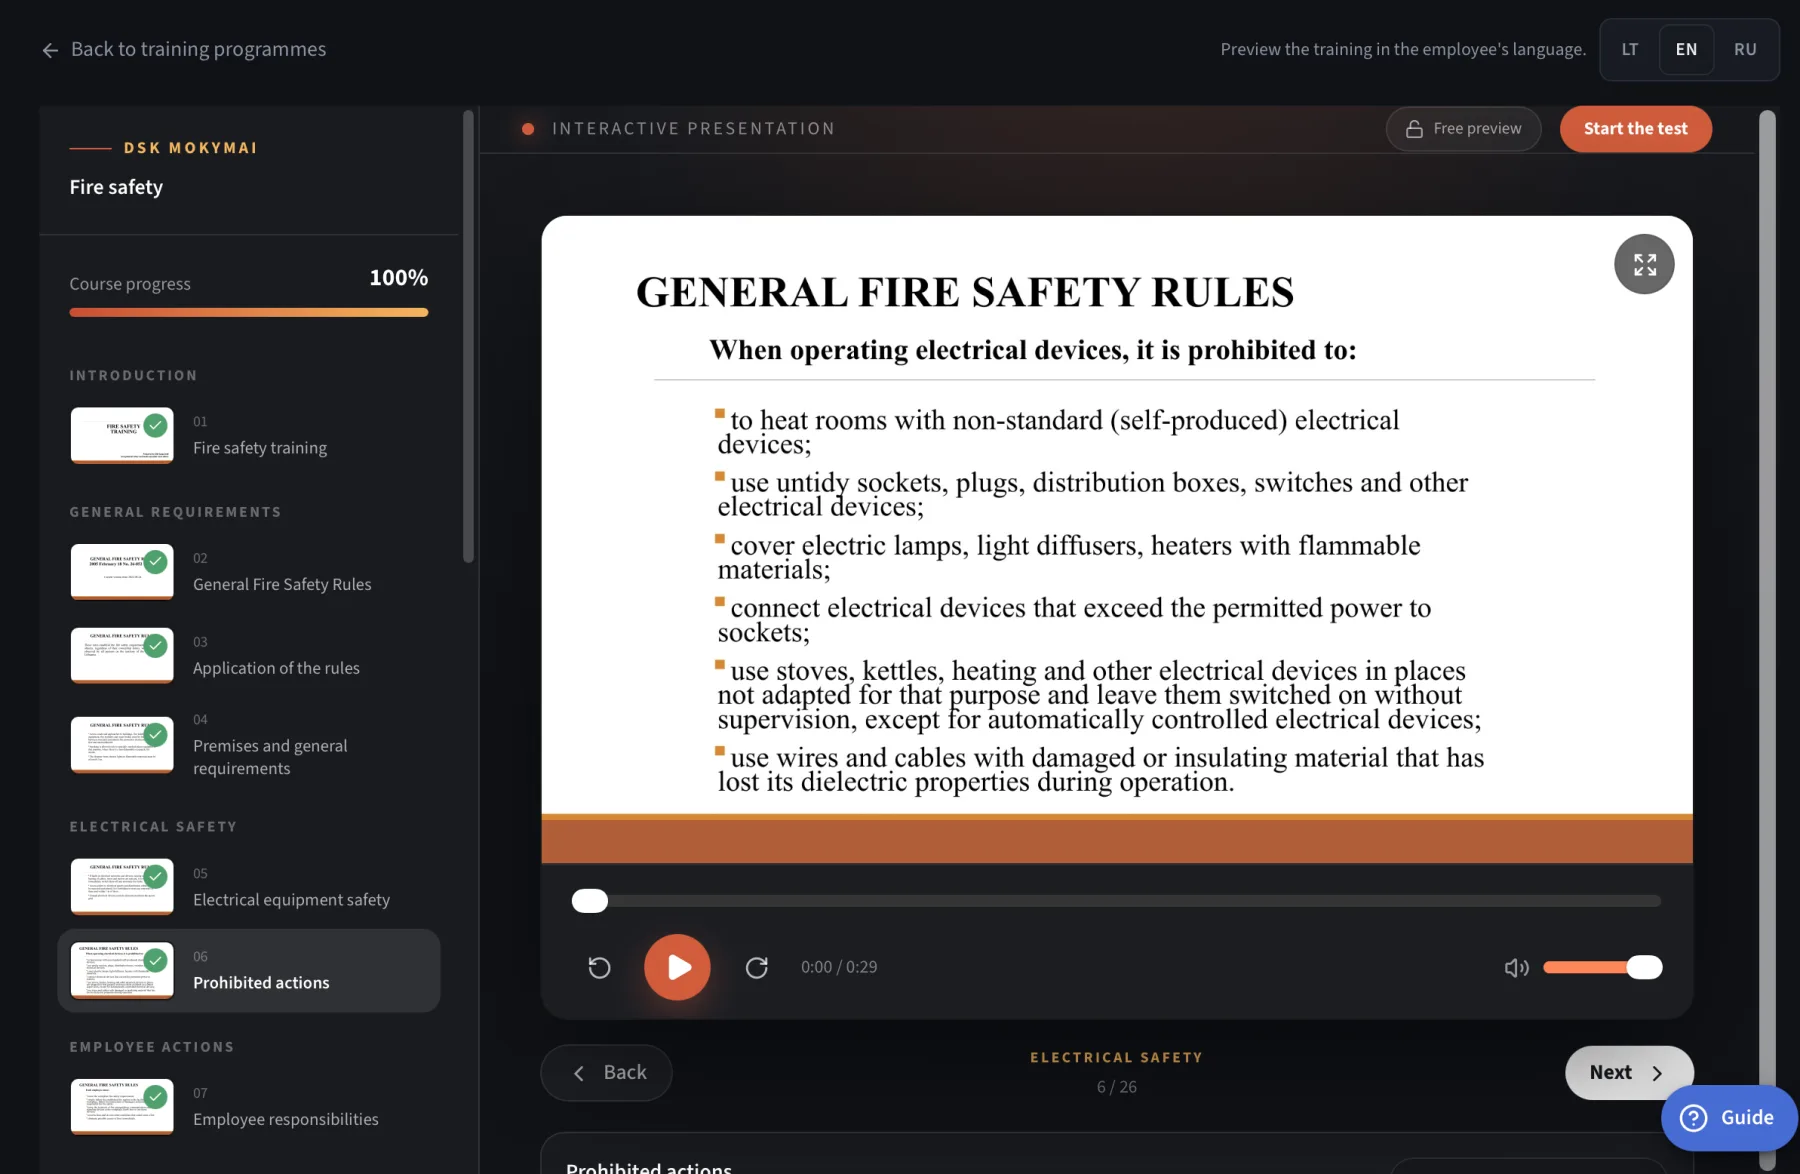Click the main page scrollbar at right
The height and width of the screenshot is (1174, 1800).
1767,640
